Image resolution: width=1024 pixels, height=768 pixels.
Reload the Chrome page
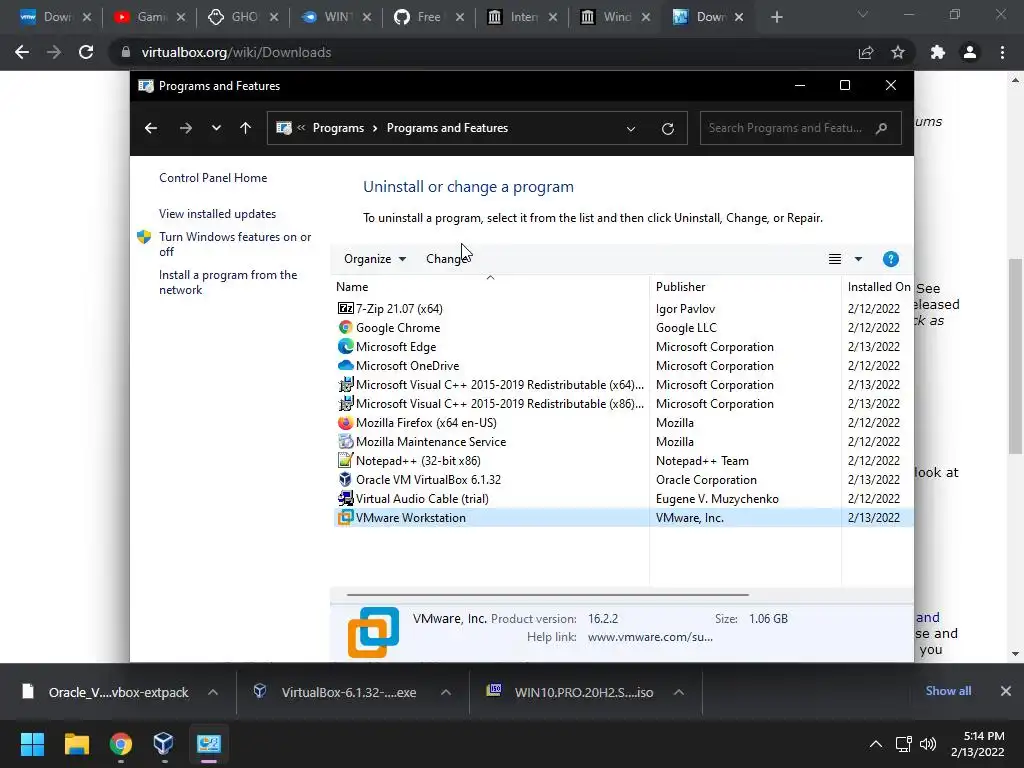(x=86, y=52)
